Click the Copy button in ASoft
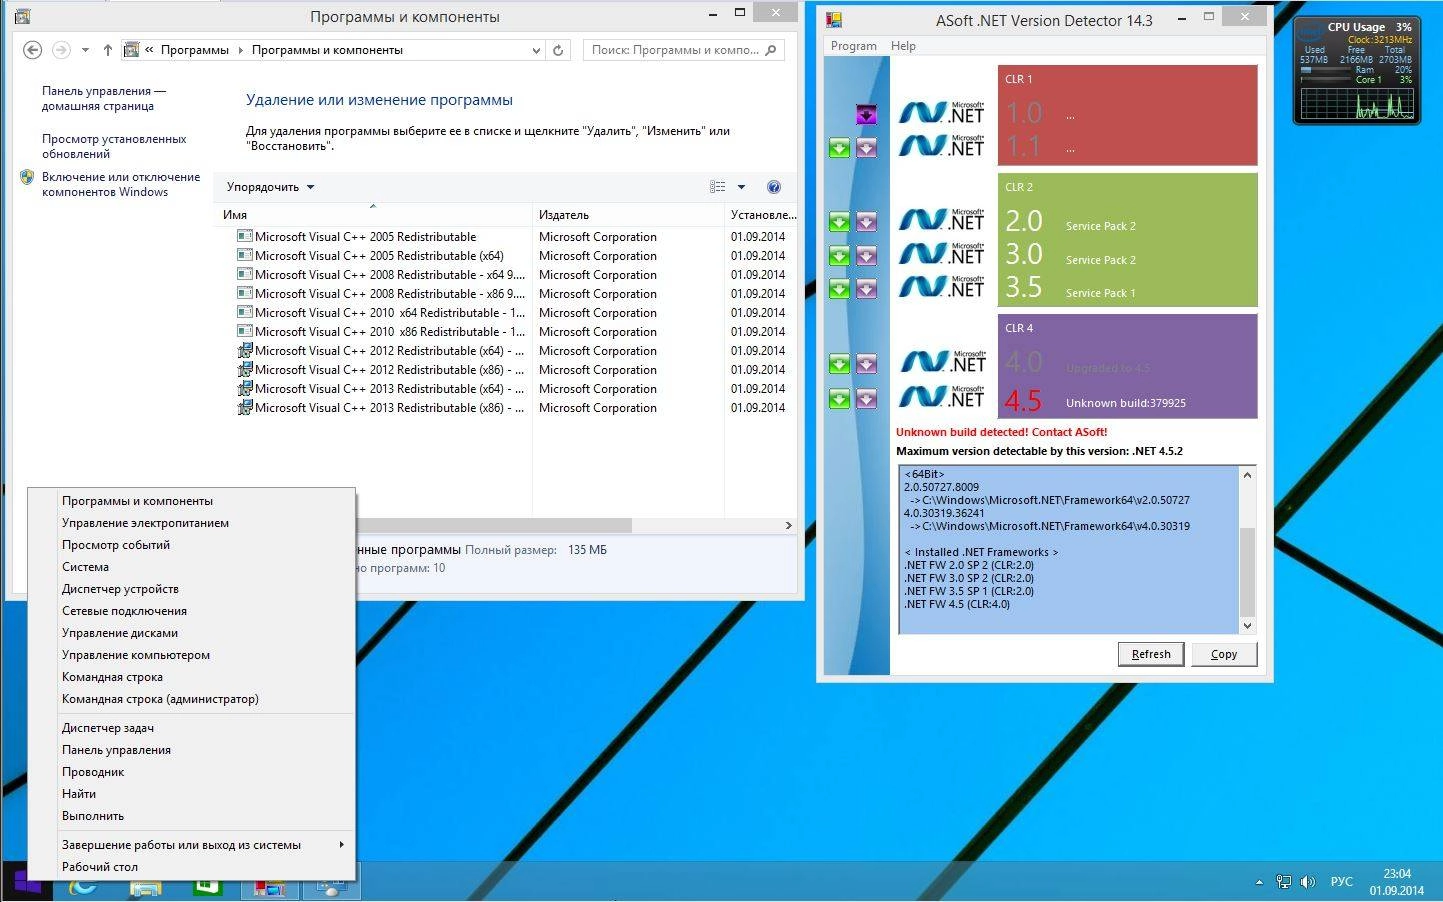This screenshot has height=902, width=1443. coord(1224,654)
